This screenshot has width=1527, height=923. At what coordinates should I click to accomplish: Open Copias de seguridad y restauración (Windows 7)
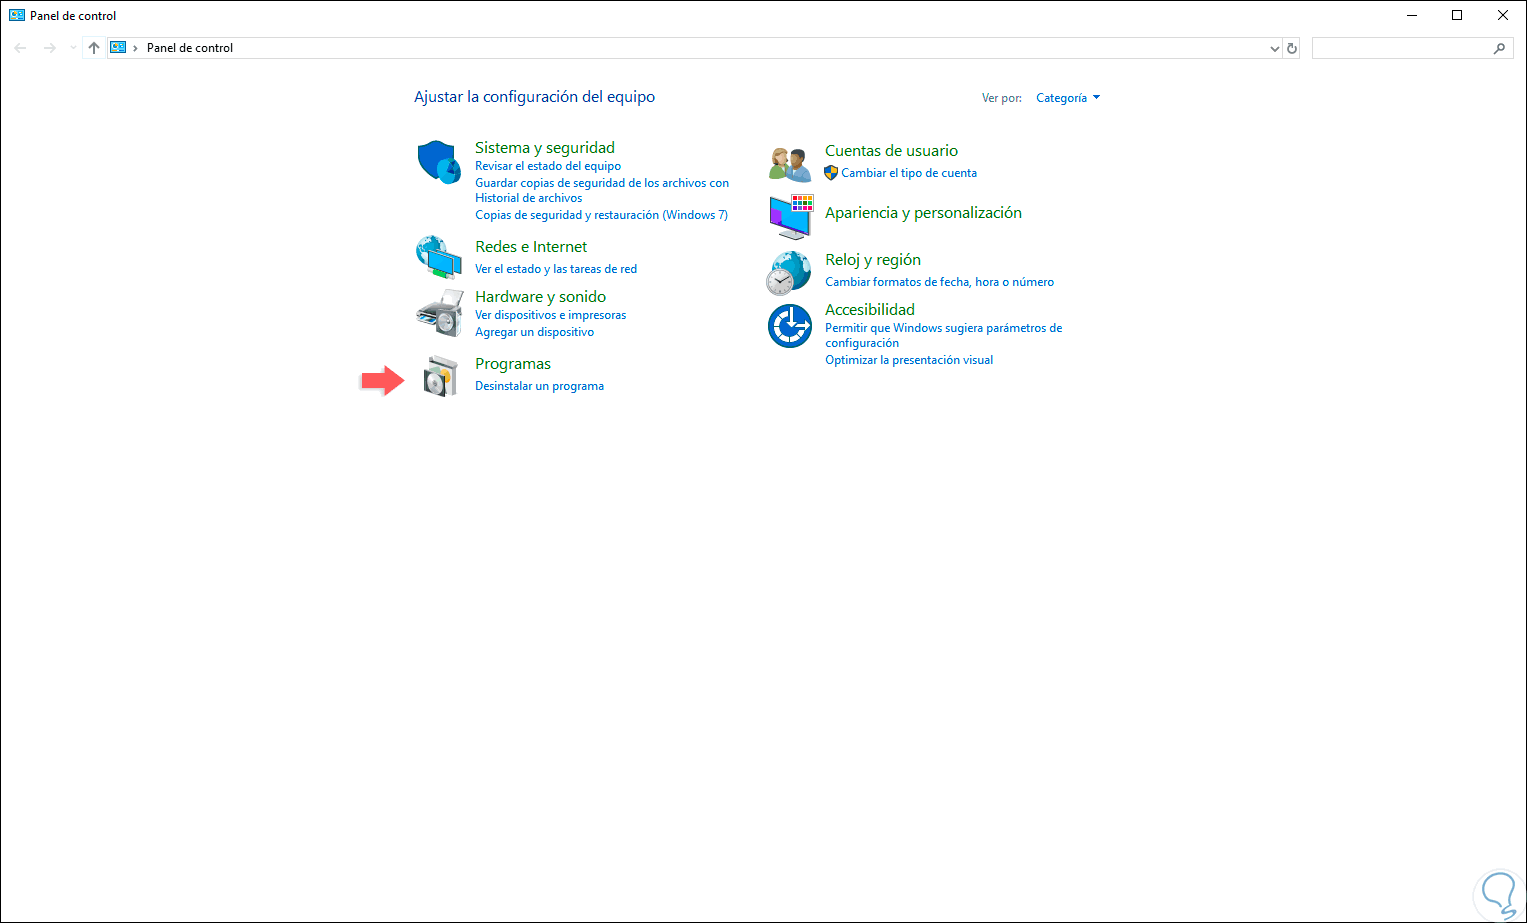tap(601, 215)
